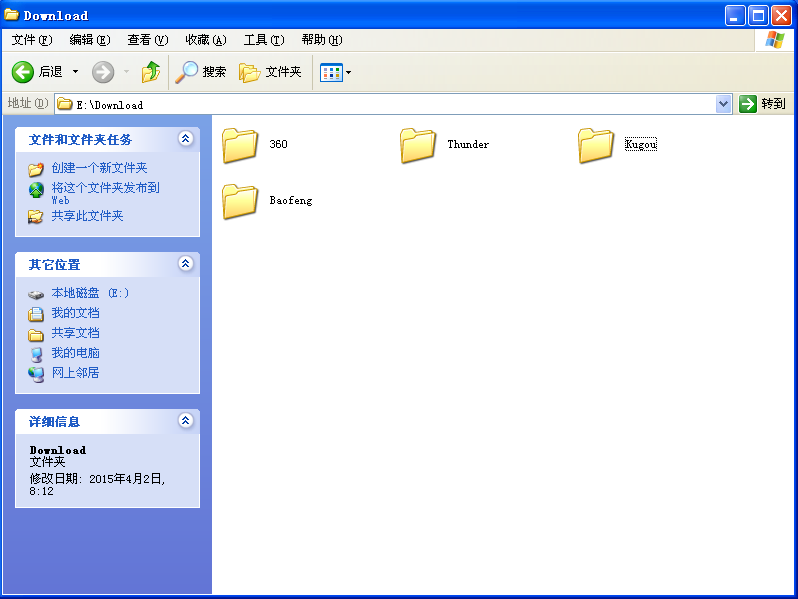This screenshot has width=798, height=599.
Task: Expand the address bar dropdown list
Action: (x=724, y=104)
